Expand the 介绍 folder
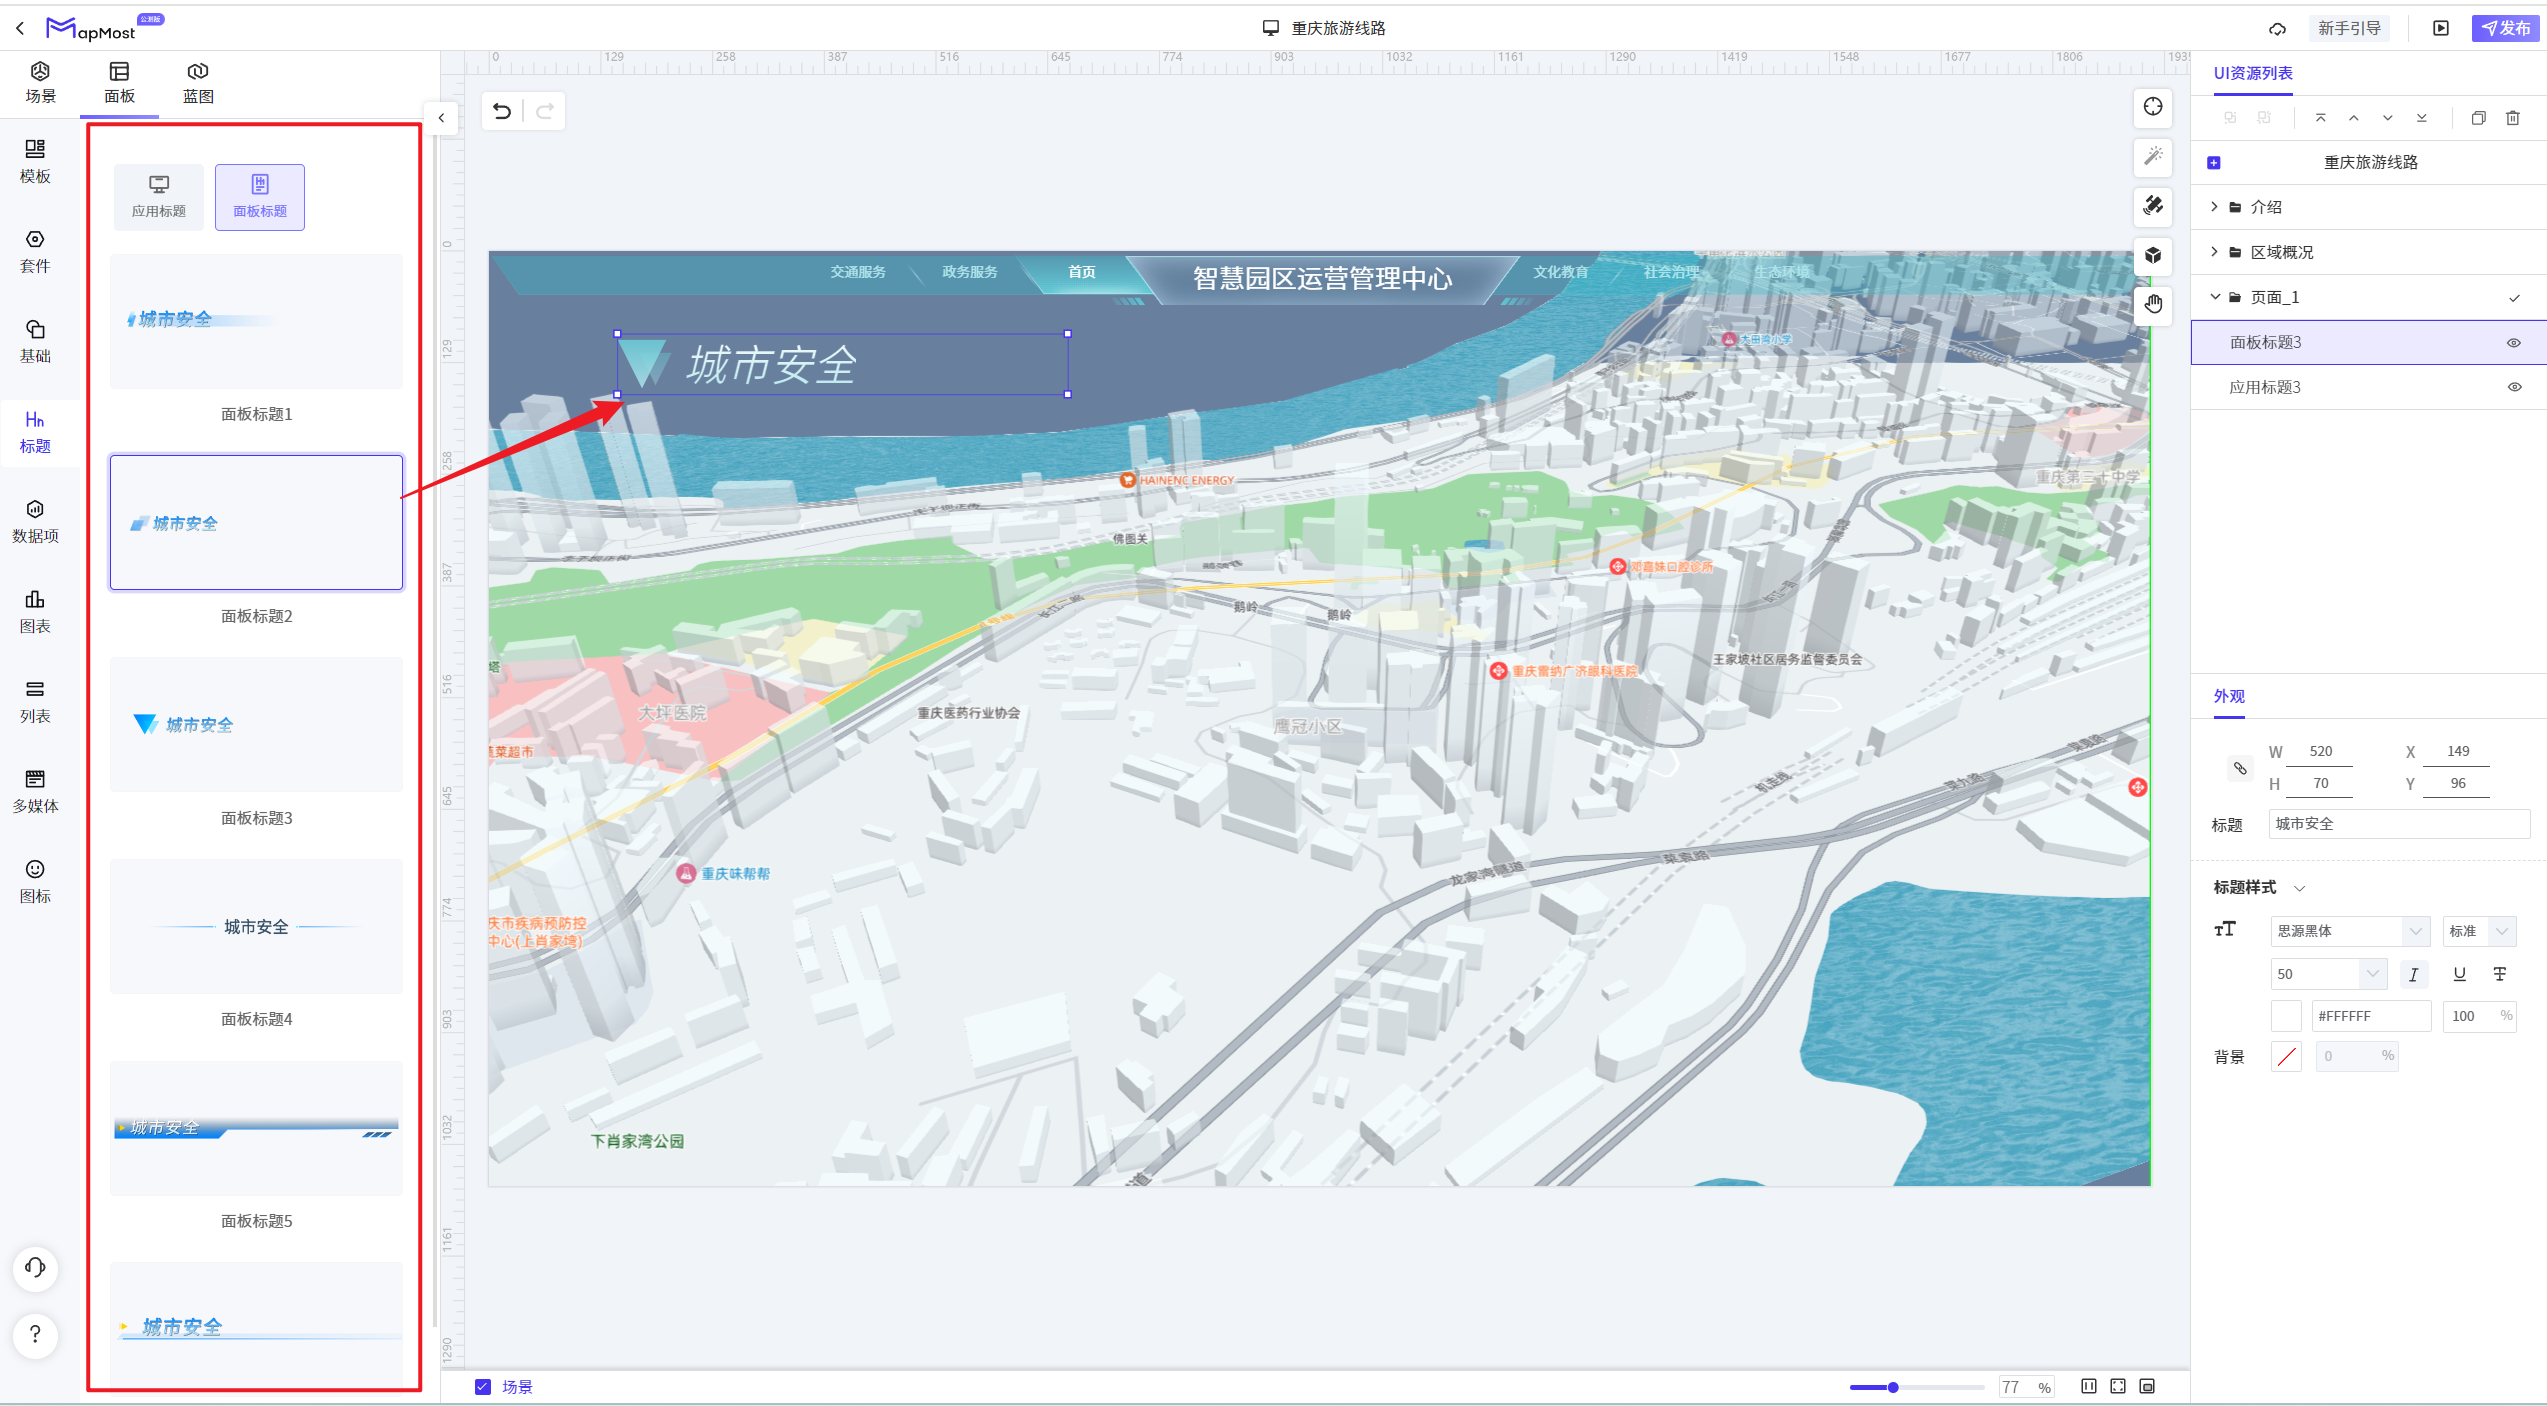2547x1406 pixels. [x=2214, y=207]
